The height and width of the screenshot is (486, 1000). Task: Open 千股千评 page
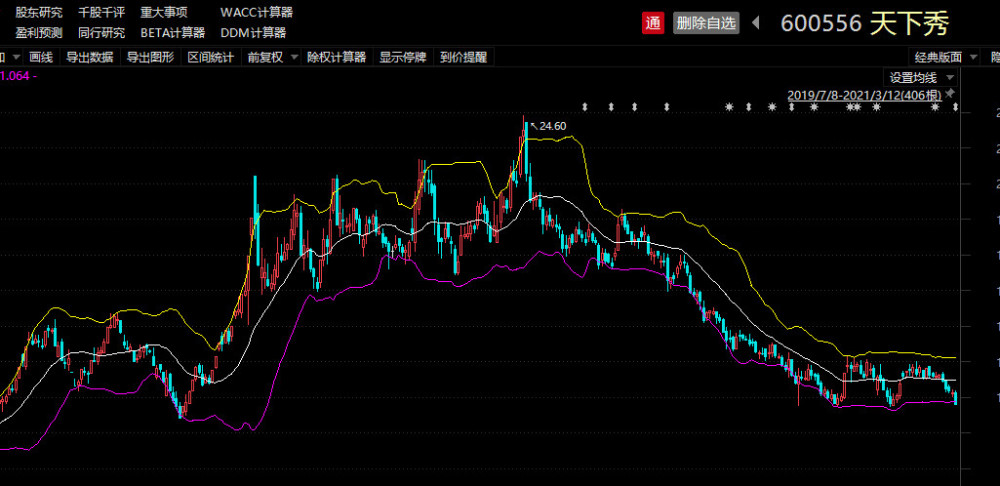pos(102,12)
